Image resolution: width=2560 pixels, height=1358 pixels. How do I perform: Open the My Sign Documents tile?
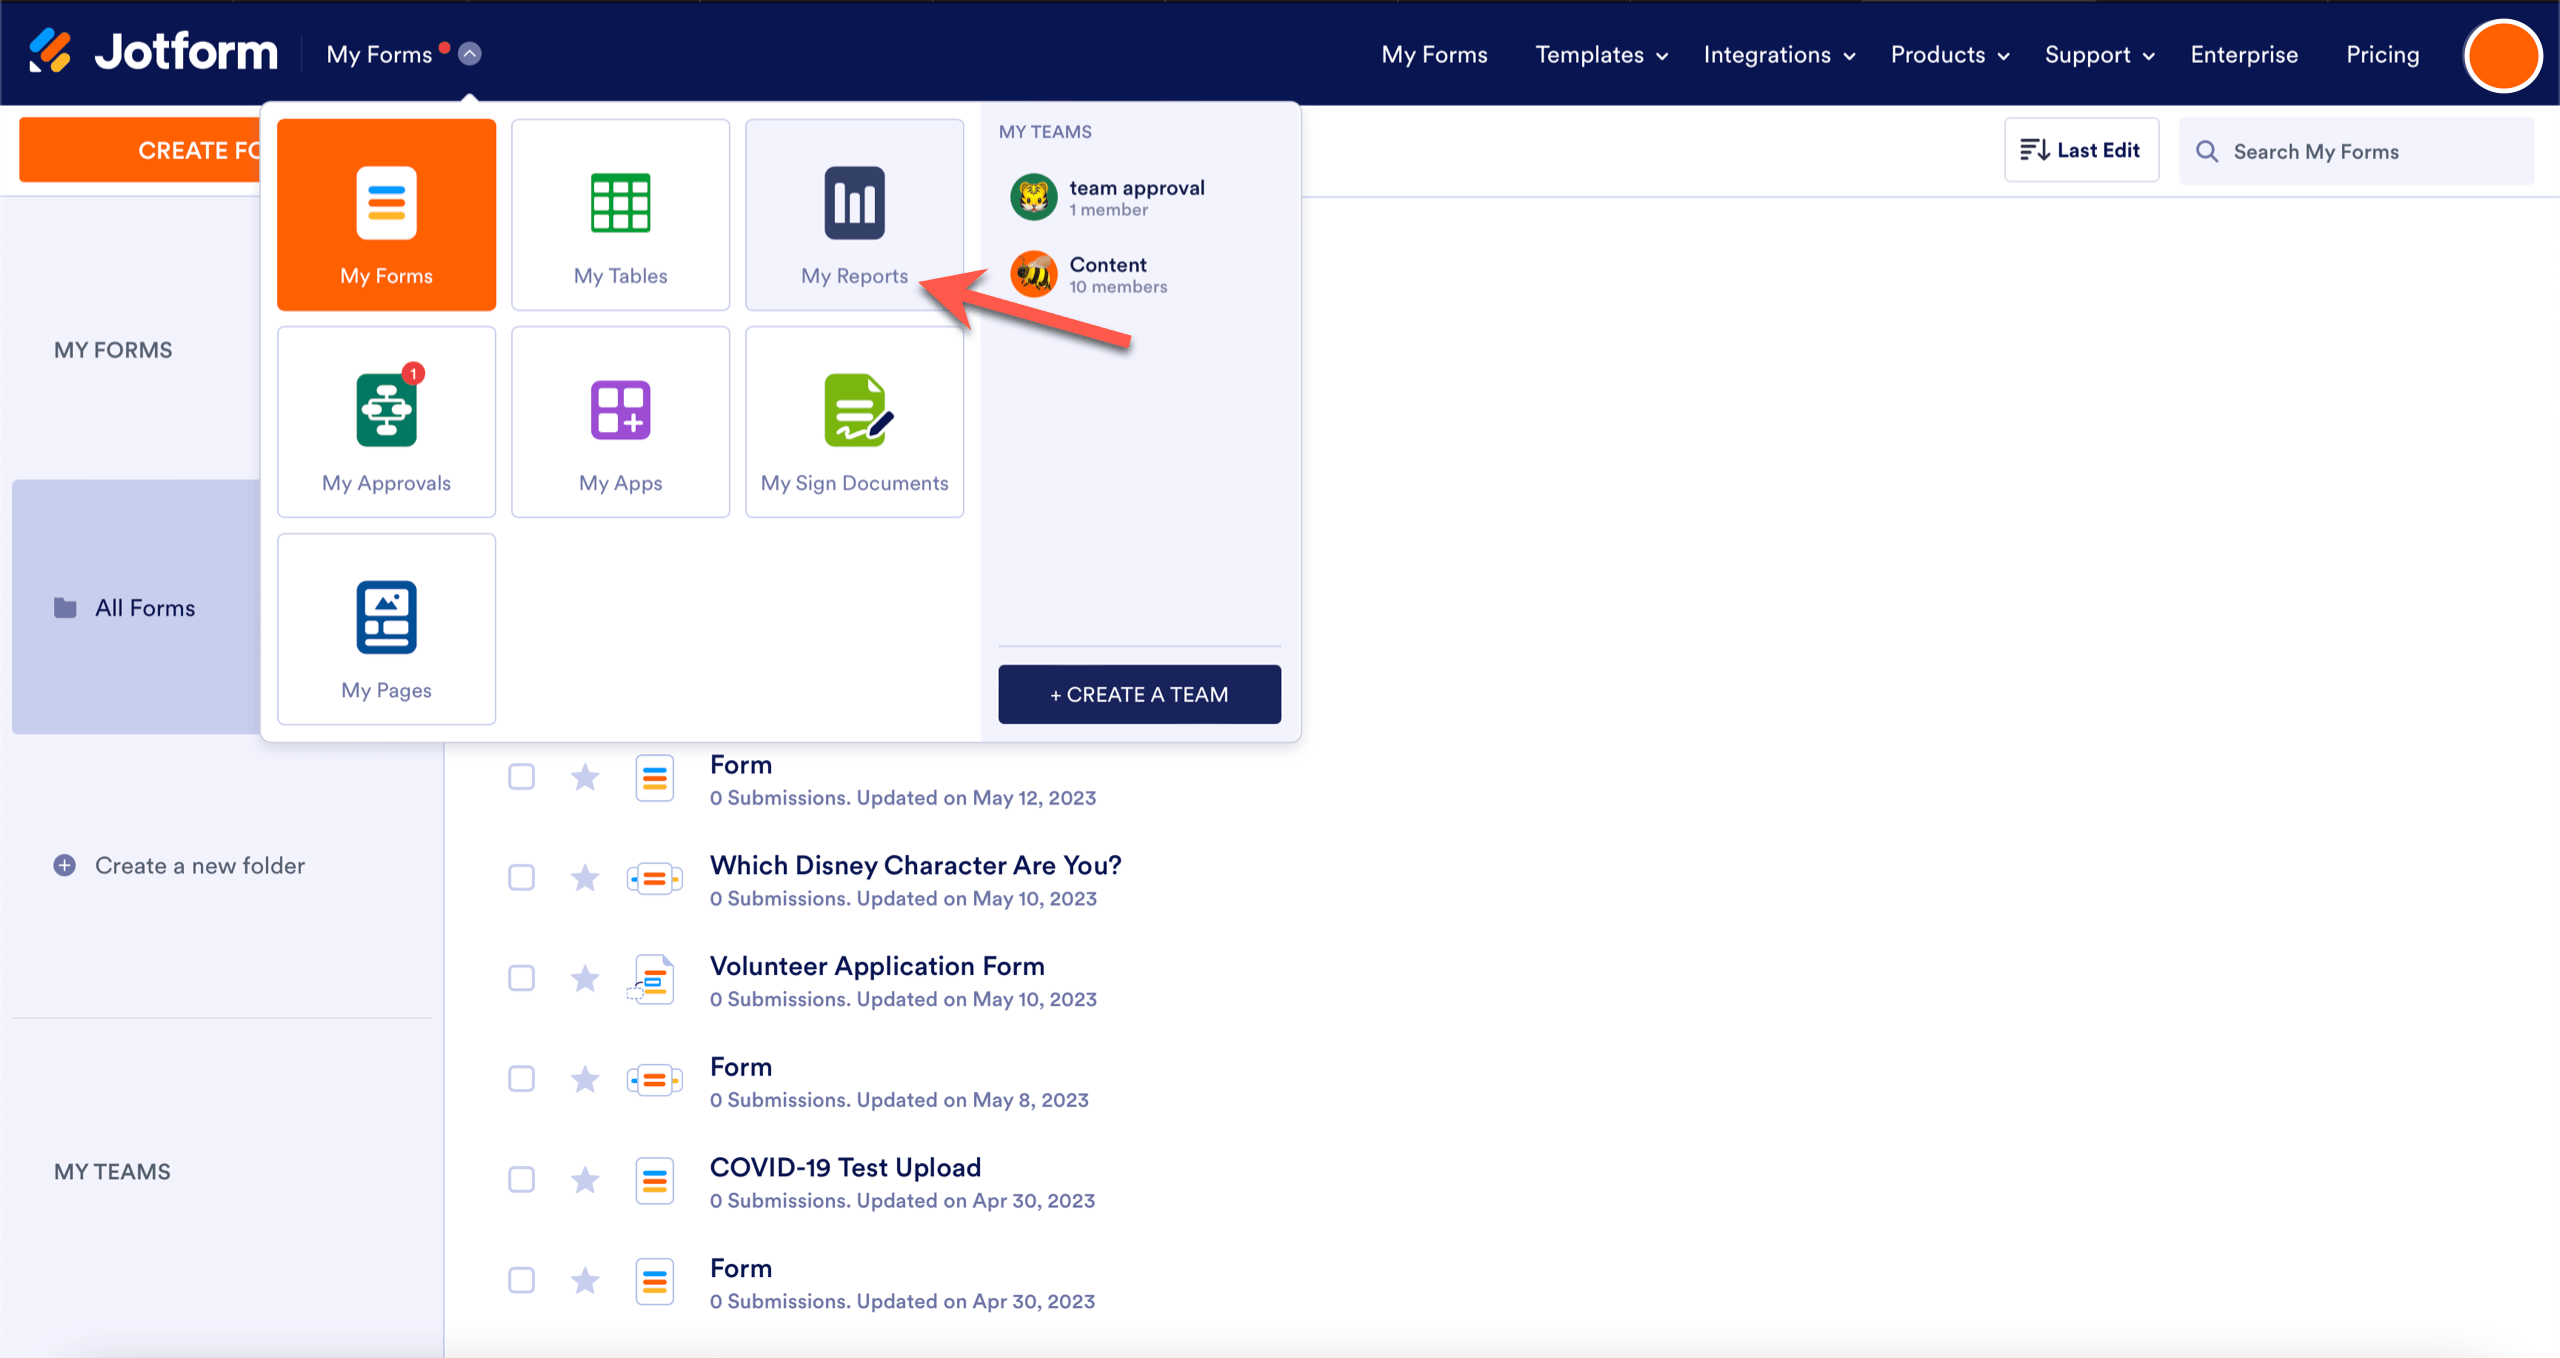[854, 422]
